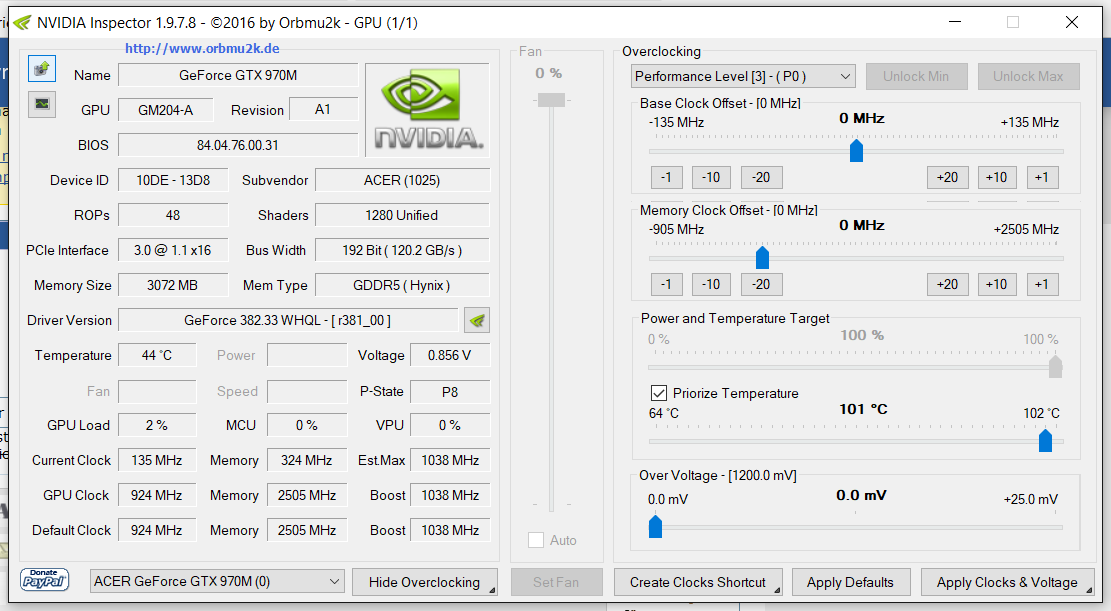Click Create Clocks Shortcut button
Viewport: 1111px width, 611px height.
tap(698, 582)
